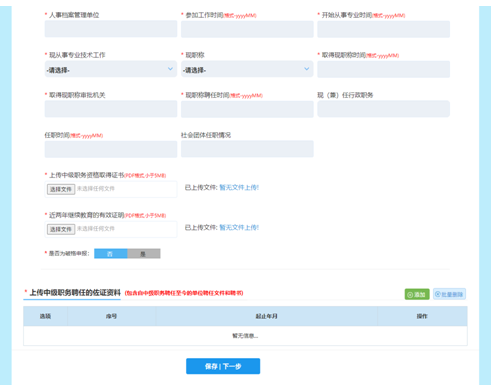Select the 上传中级职务聘任的佐证资料 section tab
This screenshot has height=385, width=491.
(75, 293)
